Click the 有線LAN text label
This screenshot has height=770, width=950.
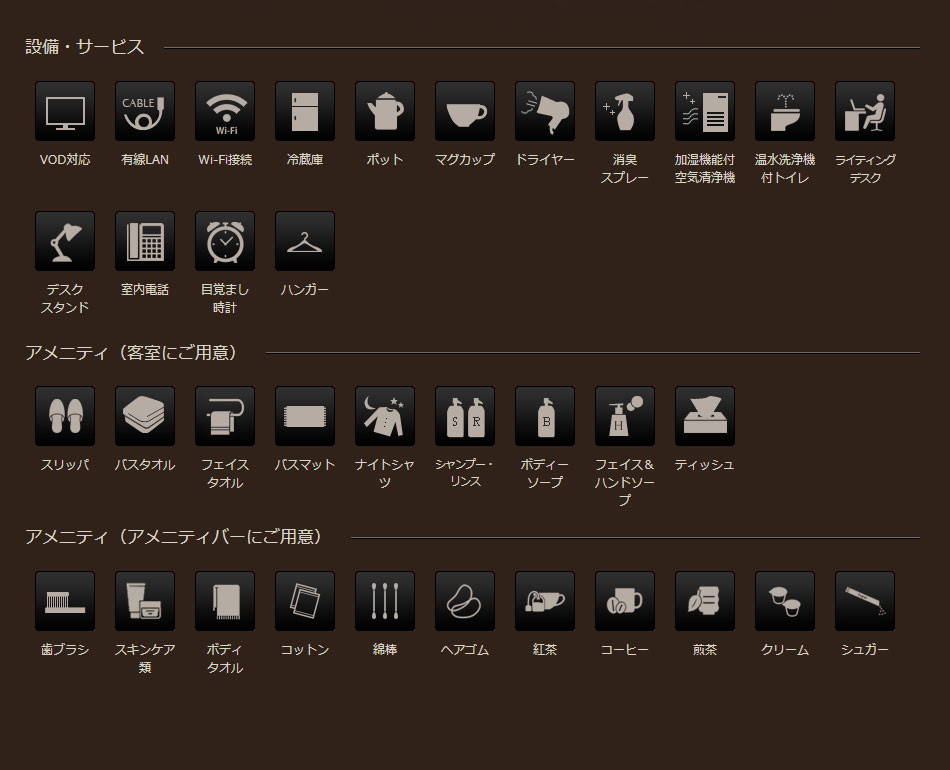pos(145,159)
